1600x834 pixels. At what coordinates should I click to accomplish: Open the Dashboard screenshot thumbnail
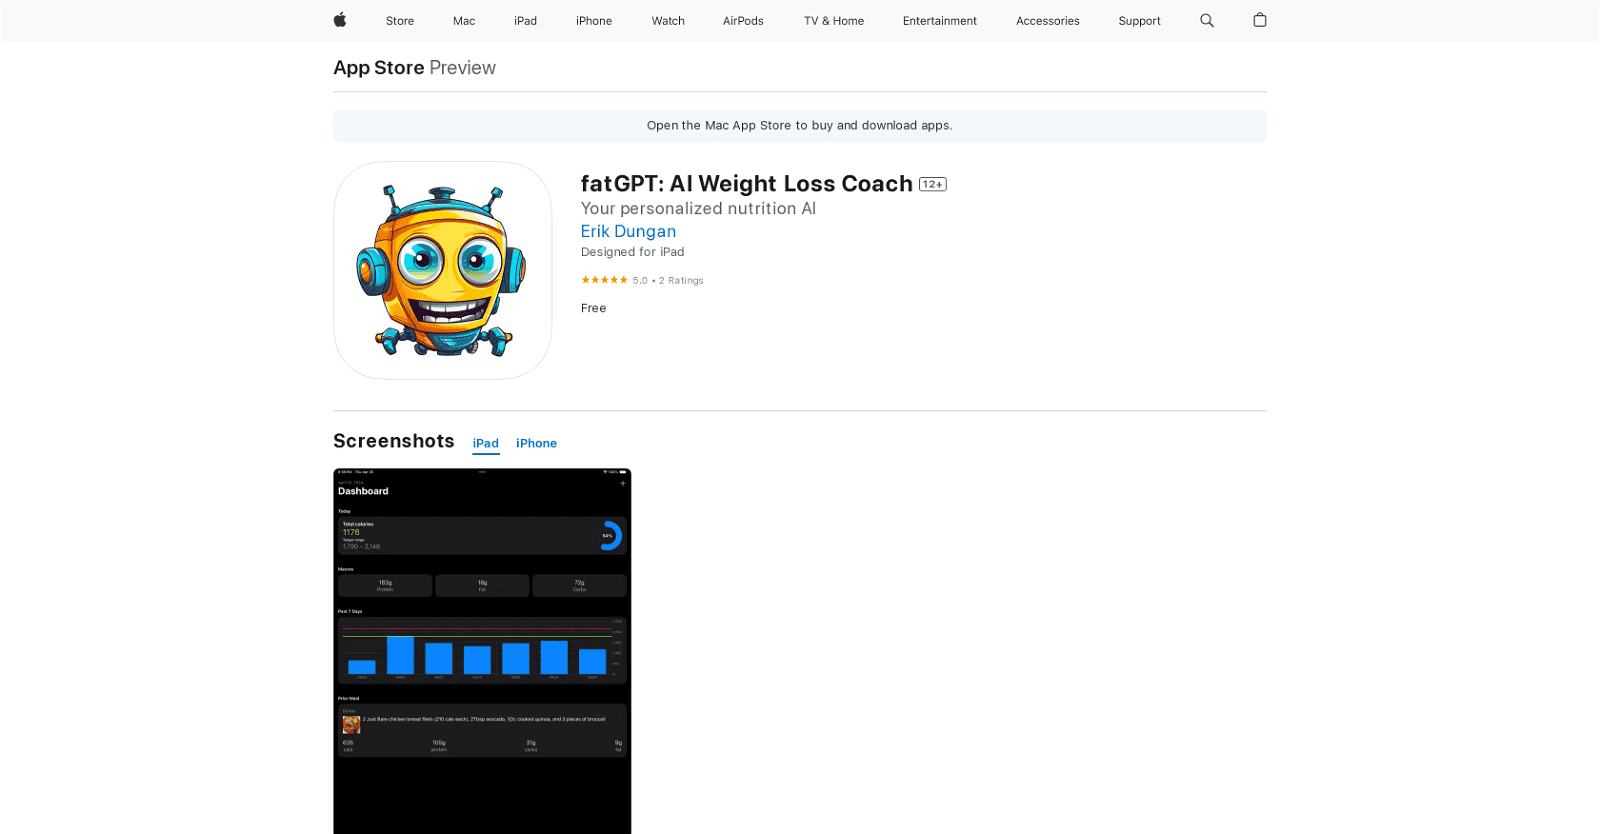coord(482,650)
